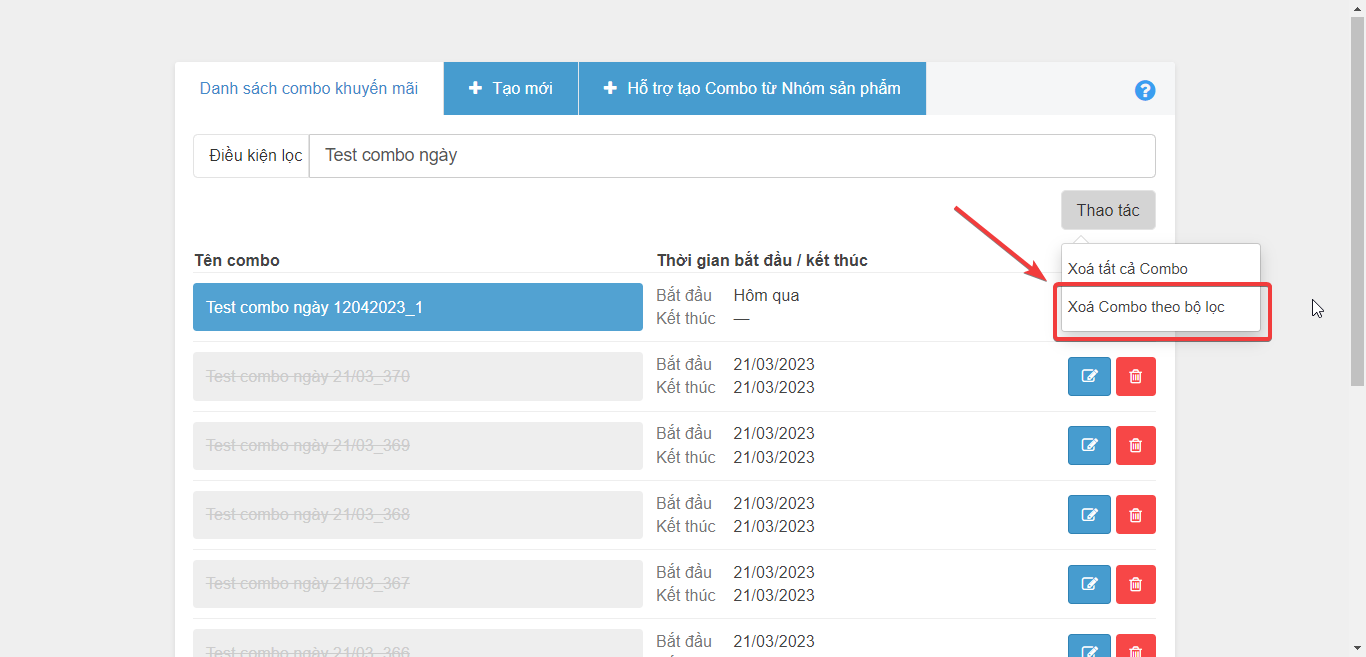Focus the Điều kiện lọc filter field
This screenshot has height=657, width=1366.
pos(731,156)
